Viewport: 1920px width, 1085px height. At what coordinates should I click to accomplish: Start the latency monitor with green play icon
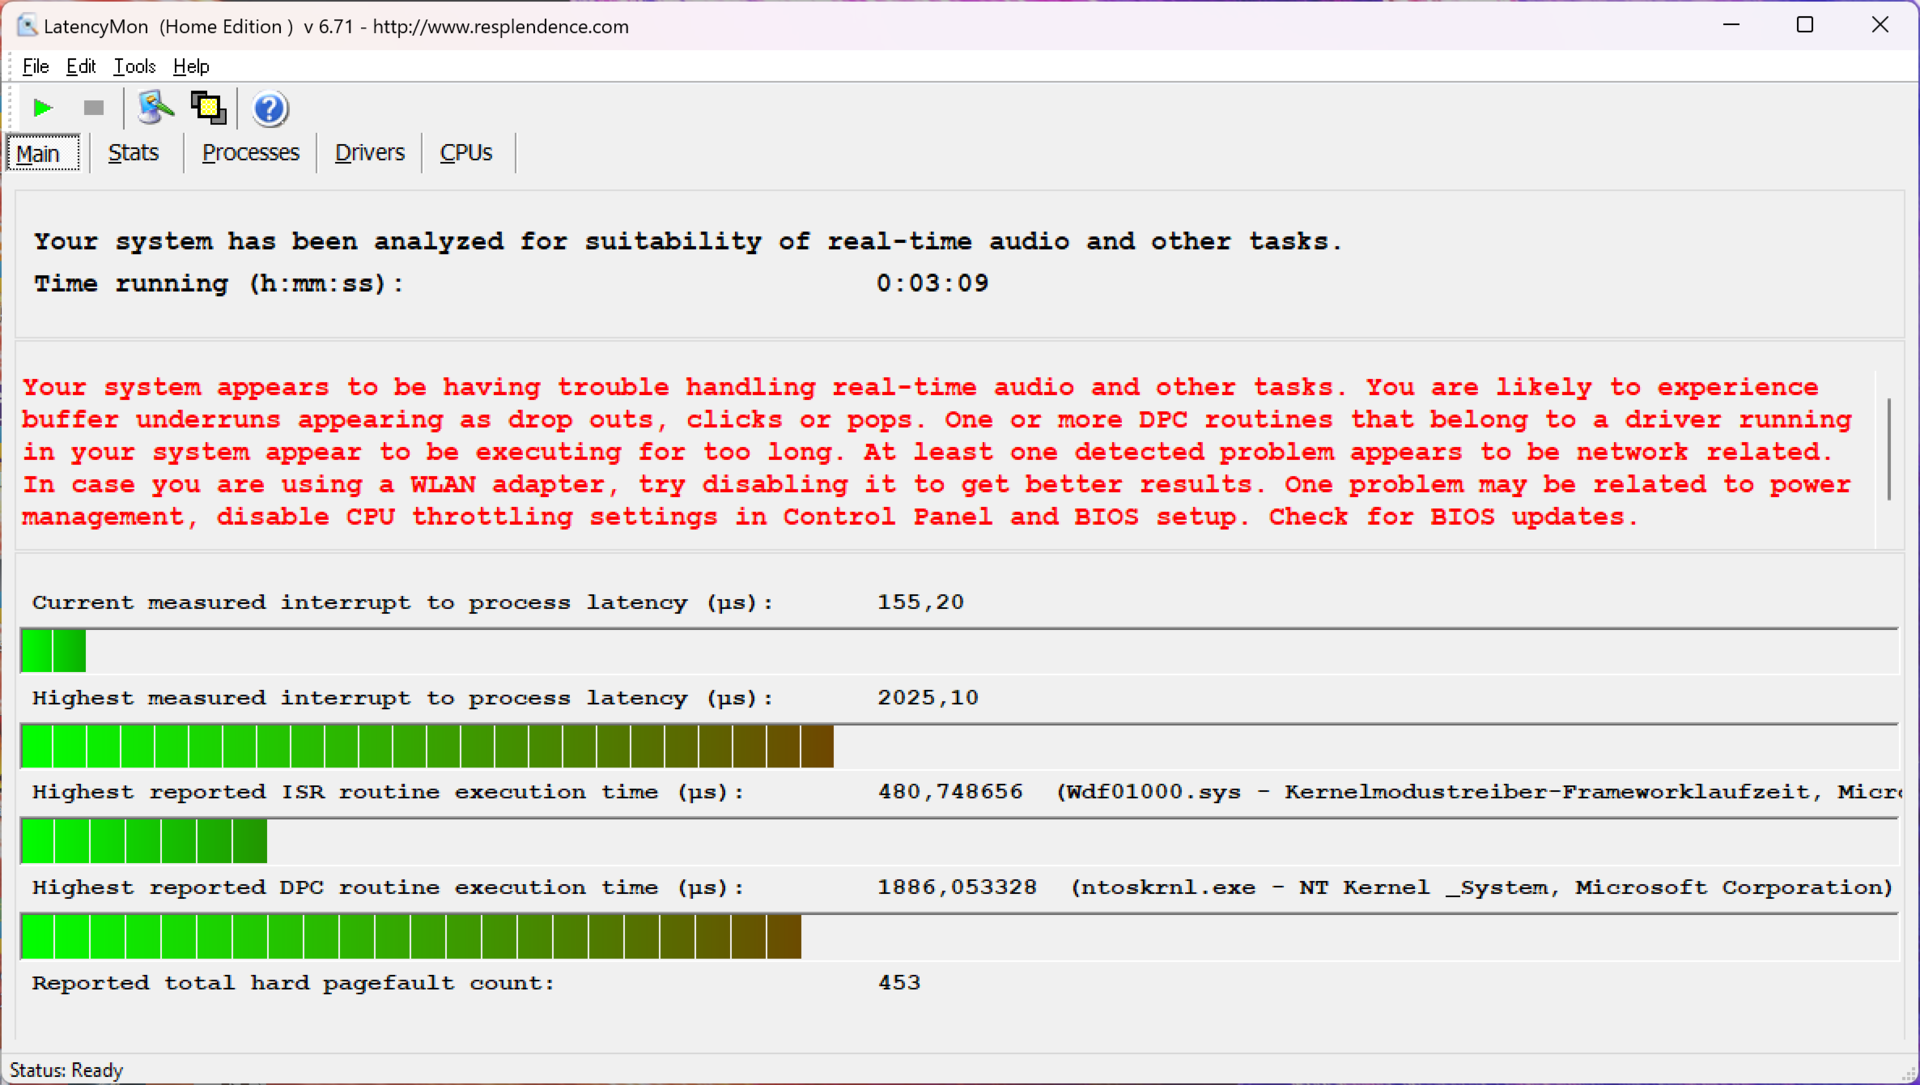[42, 108]
